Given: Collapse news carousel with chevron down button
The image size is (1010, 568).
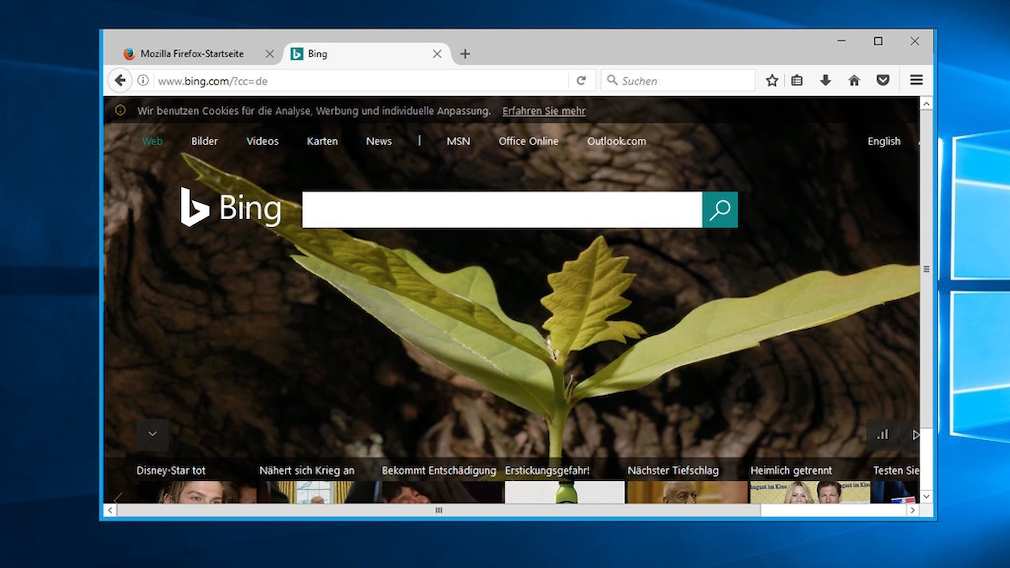Looking at the screenshot, I should tap(153, 434).
